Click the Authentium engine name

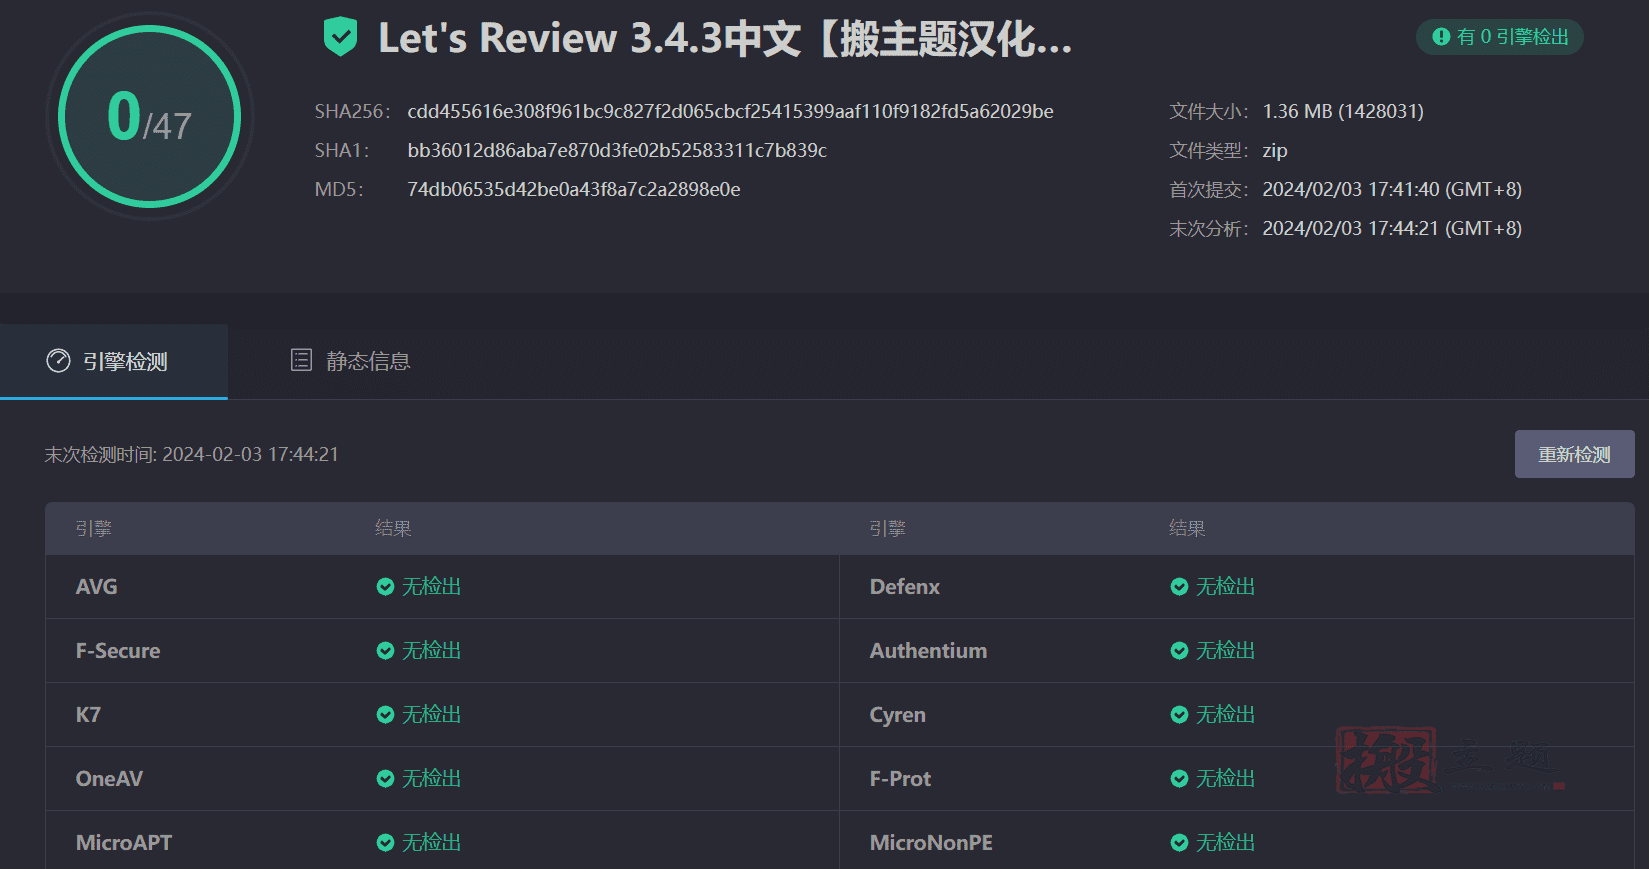pyautogui.click(x=928, y=651)
